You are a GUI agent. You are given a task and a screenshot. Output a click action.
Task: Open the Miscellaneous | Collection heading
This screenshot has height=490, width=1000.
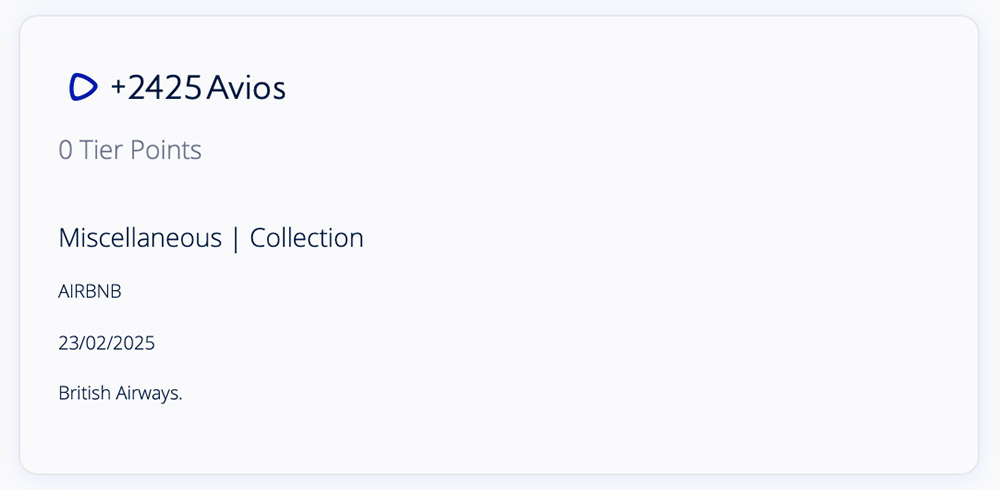211,238
